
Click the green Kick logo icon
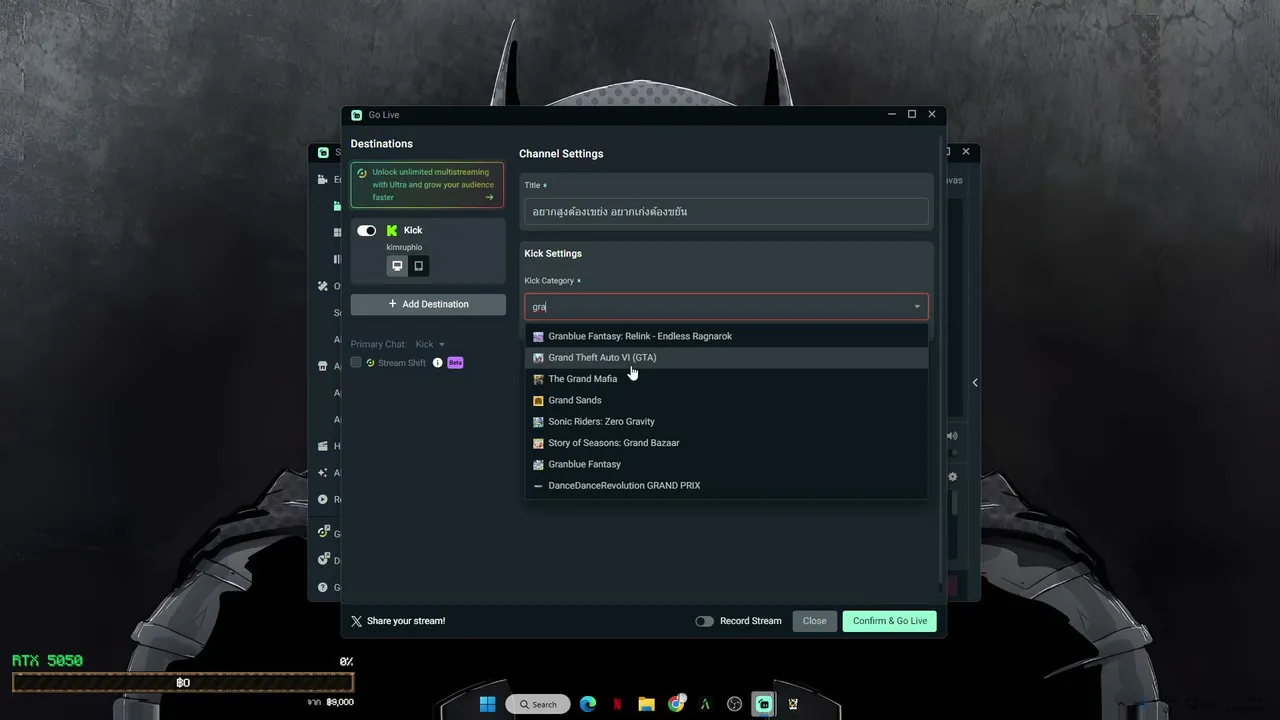click(x=392, y=231)
